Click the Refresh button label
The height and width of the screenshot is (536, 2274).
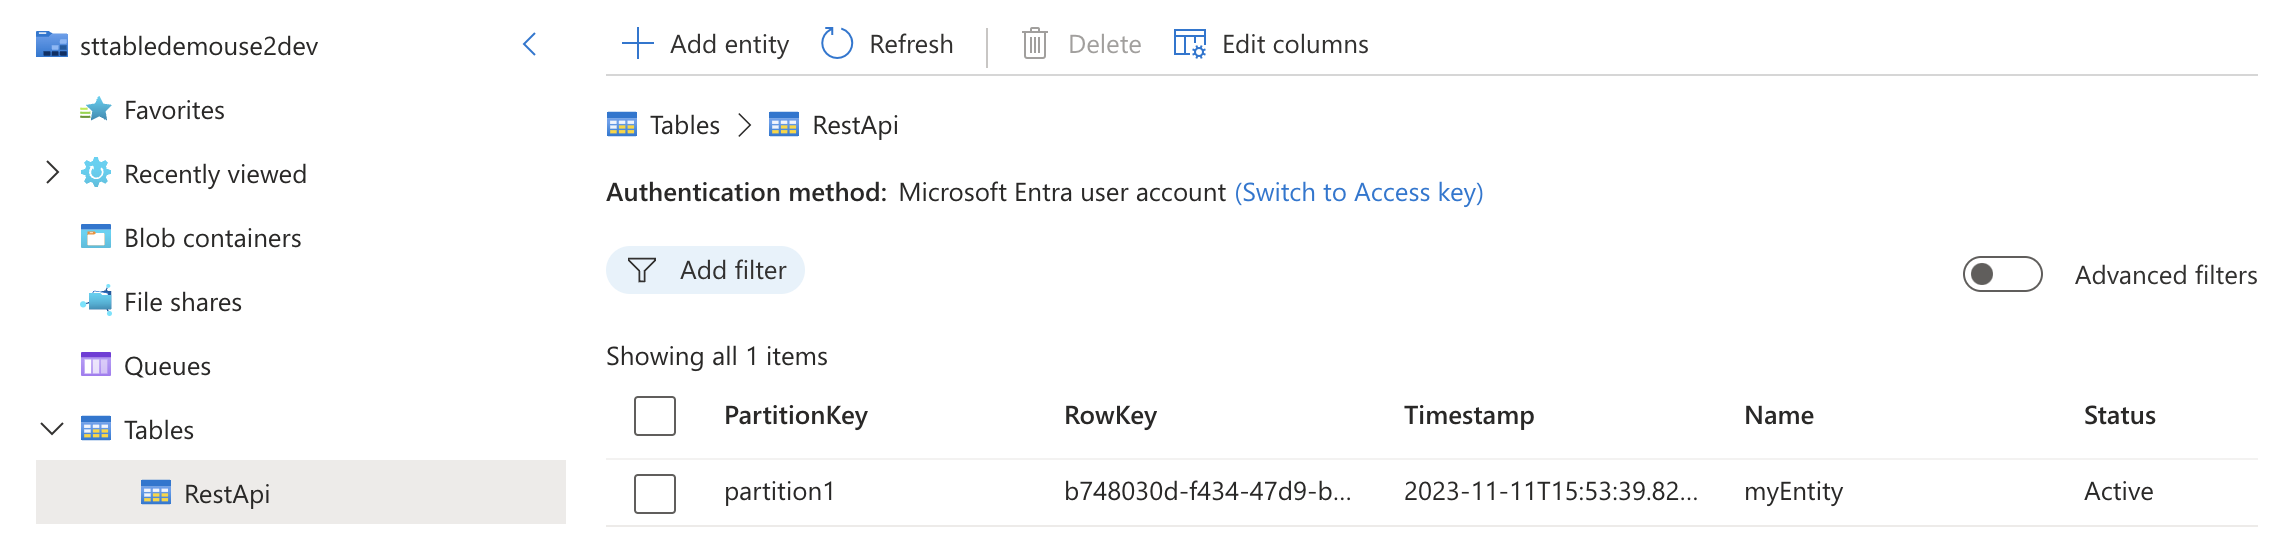pos(911,44)
